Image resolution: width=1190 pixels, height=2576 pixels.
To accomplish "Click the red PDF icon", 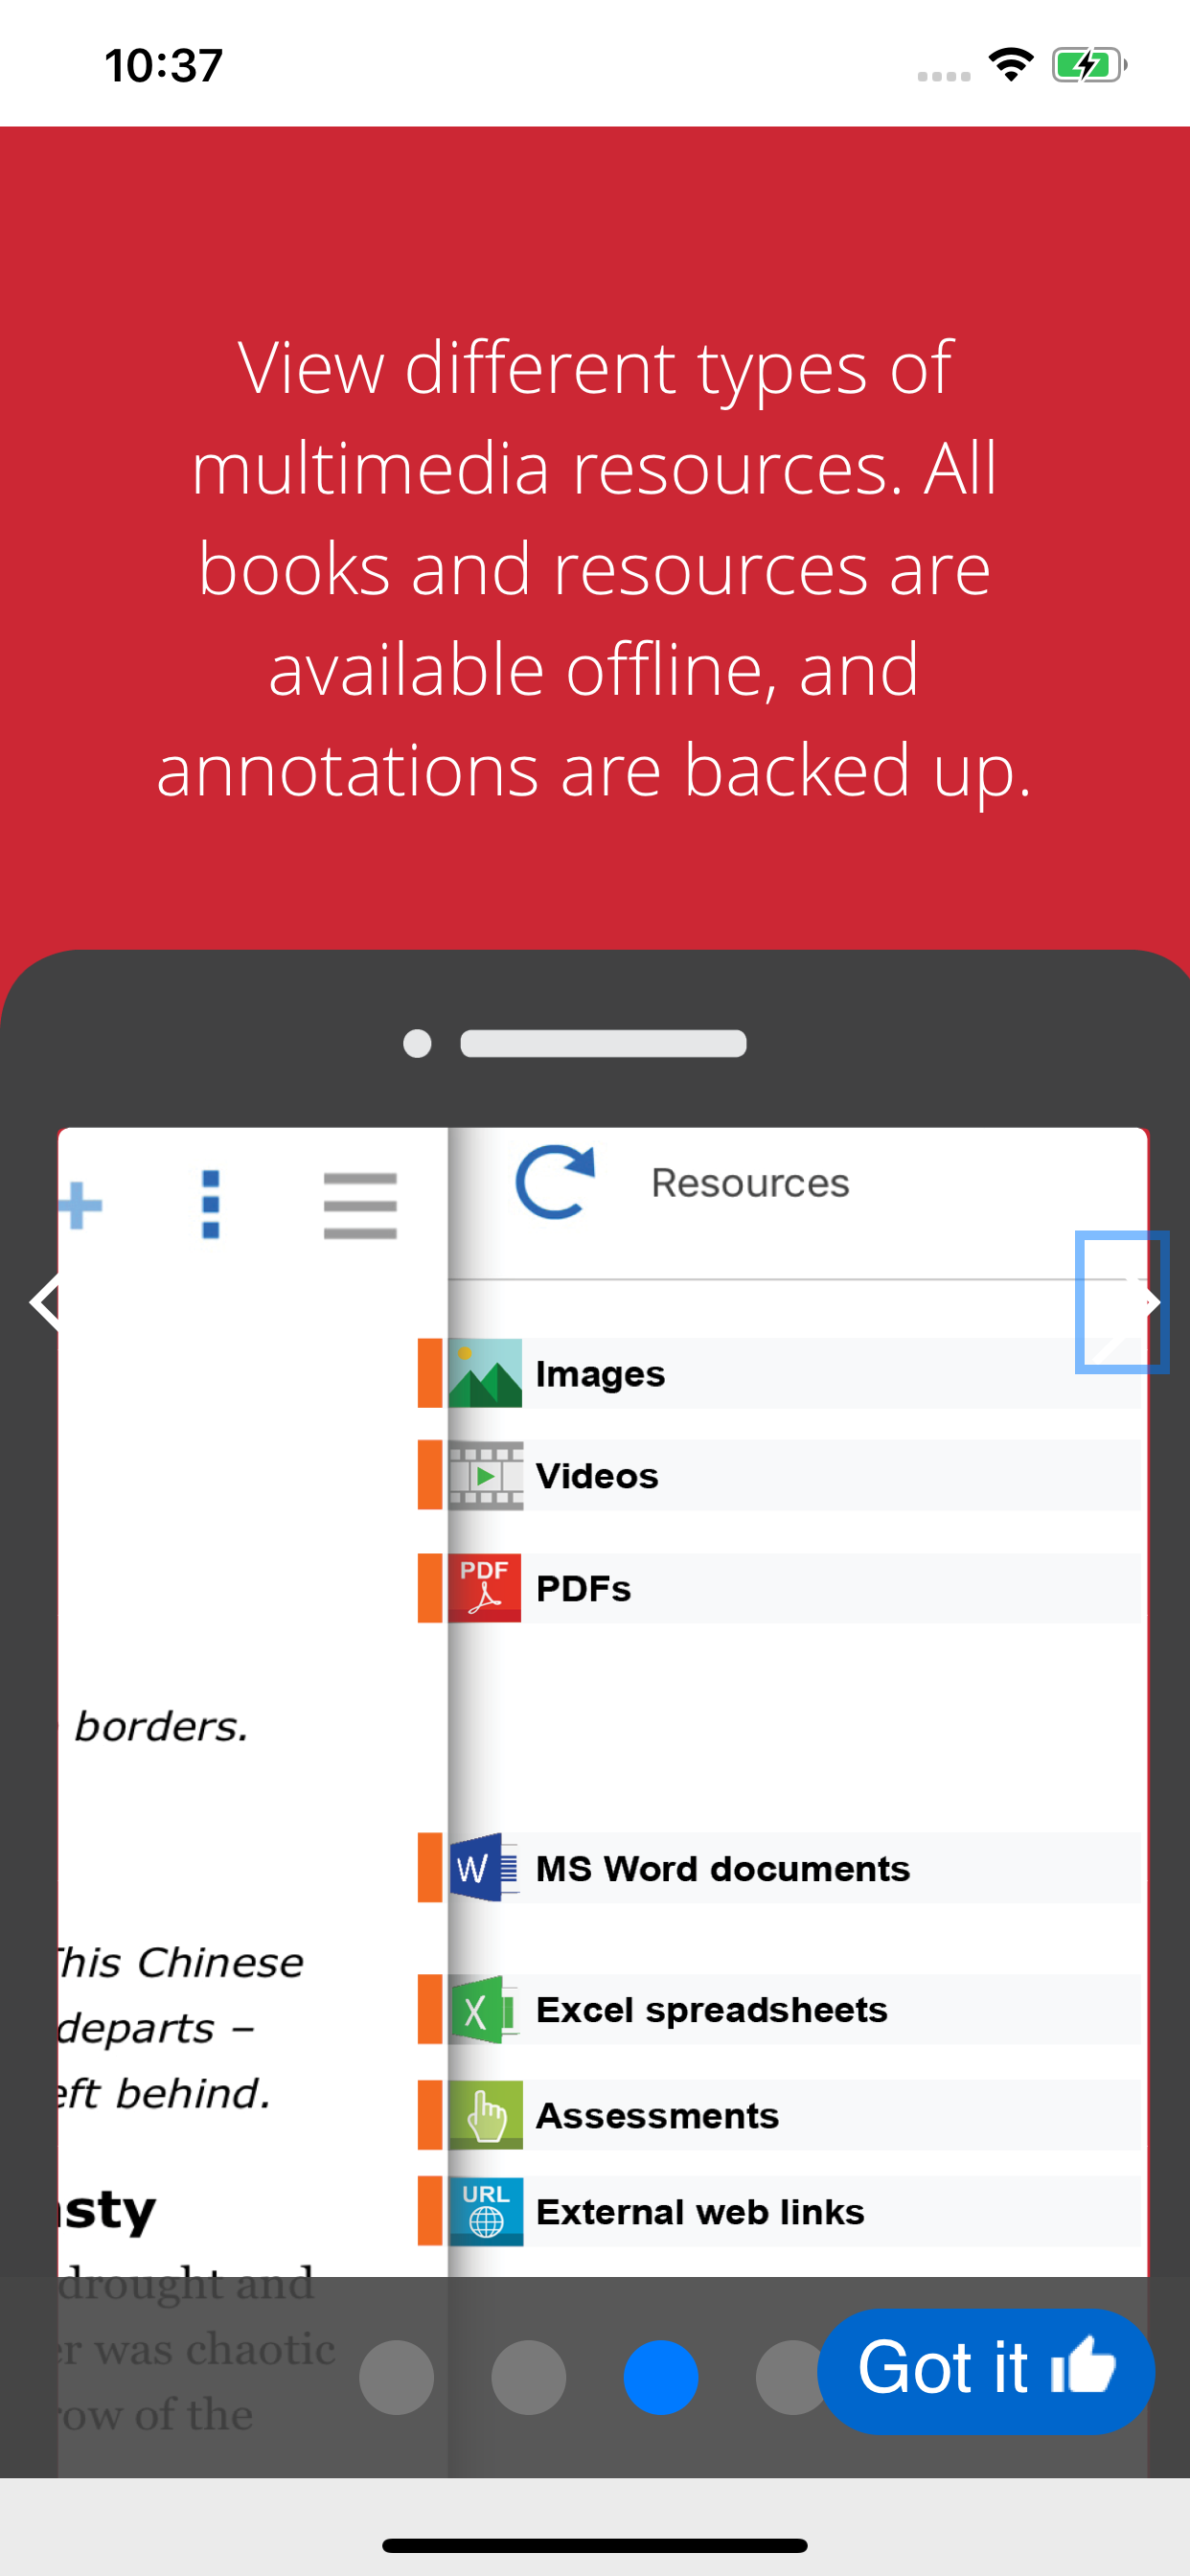I will [485, 1588].
